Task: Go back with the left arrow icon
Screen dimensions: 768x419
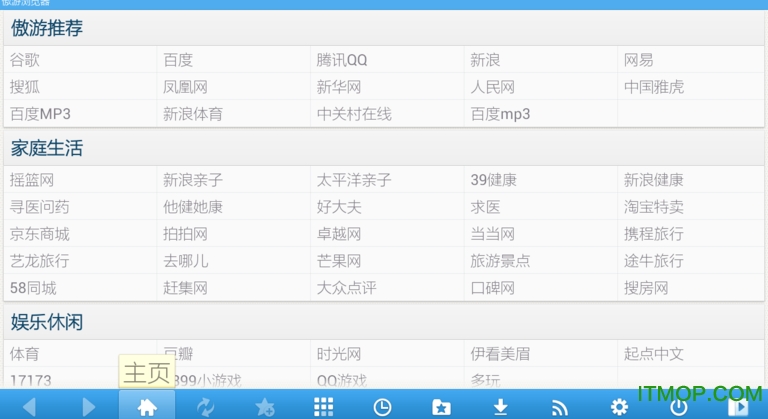Action: (29, 406)
